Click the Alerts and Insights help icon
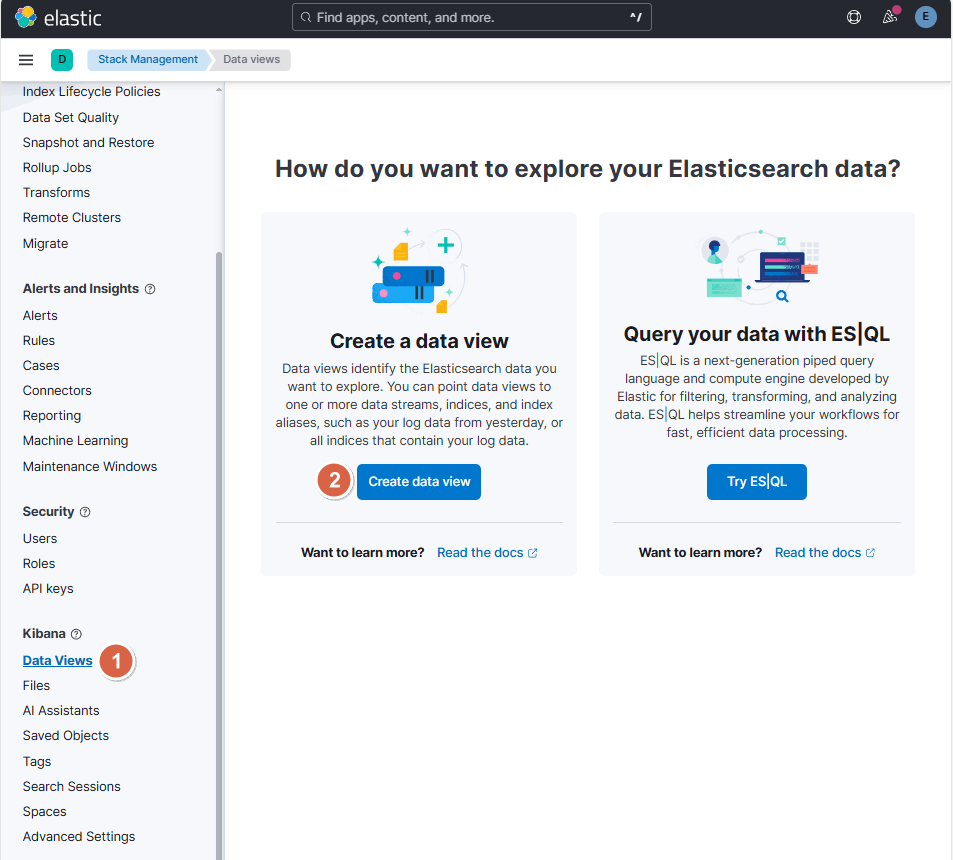The width and height of the screenshot is (953, 860). pos(150,289)
